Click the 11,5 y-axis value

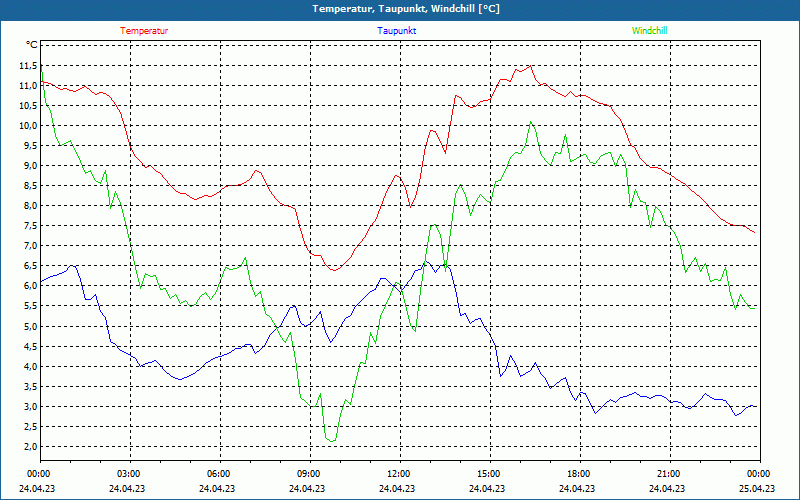29,65
